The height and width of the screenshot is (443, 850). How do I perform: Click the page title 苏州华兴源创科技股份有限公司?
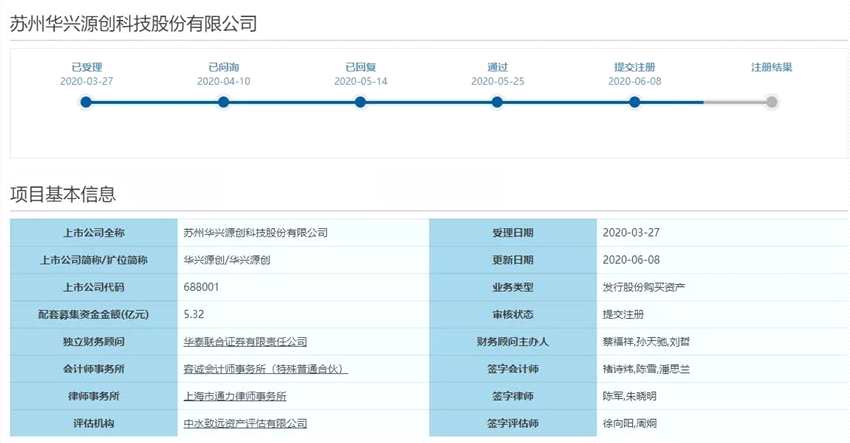133,24
